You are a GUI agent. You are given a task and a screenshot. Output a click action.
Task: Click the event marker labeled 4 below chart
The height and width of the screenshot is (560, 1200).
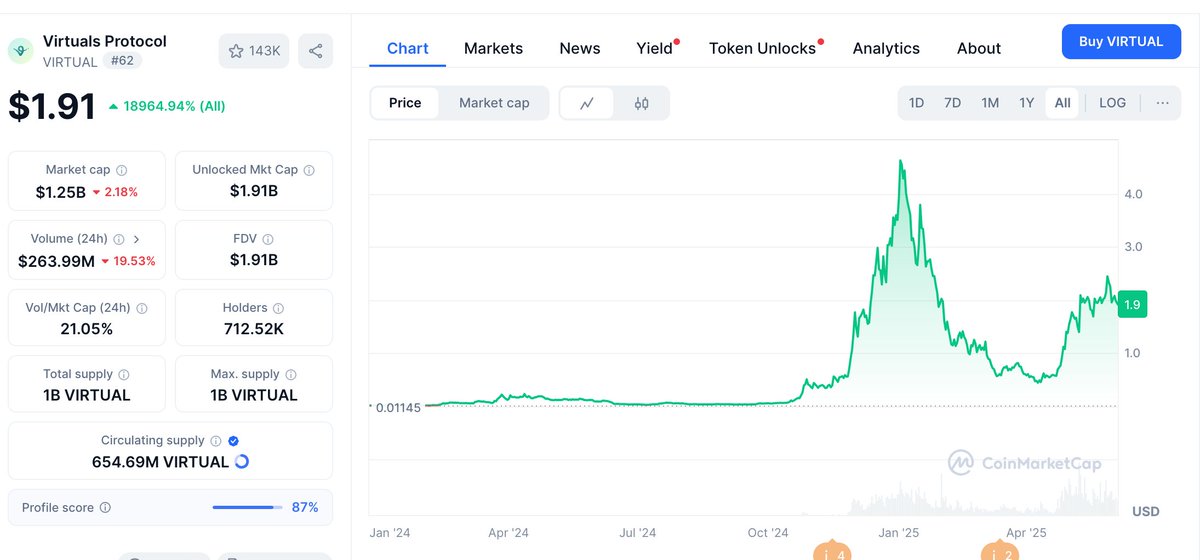tap(832, 552)
